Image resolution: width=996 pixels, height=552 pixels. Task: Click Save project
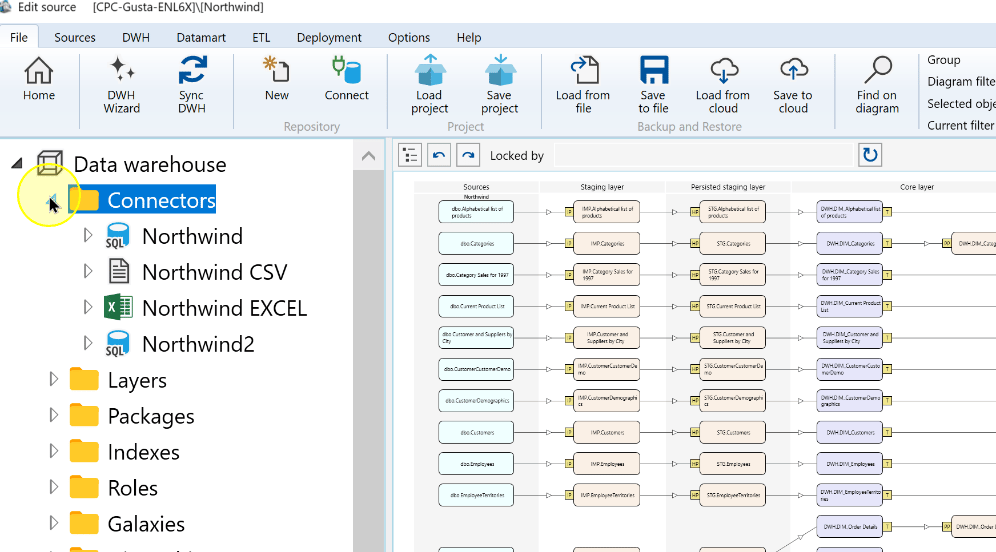point(499,85)
